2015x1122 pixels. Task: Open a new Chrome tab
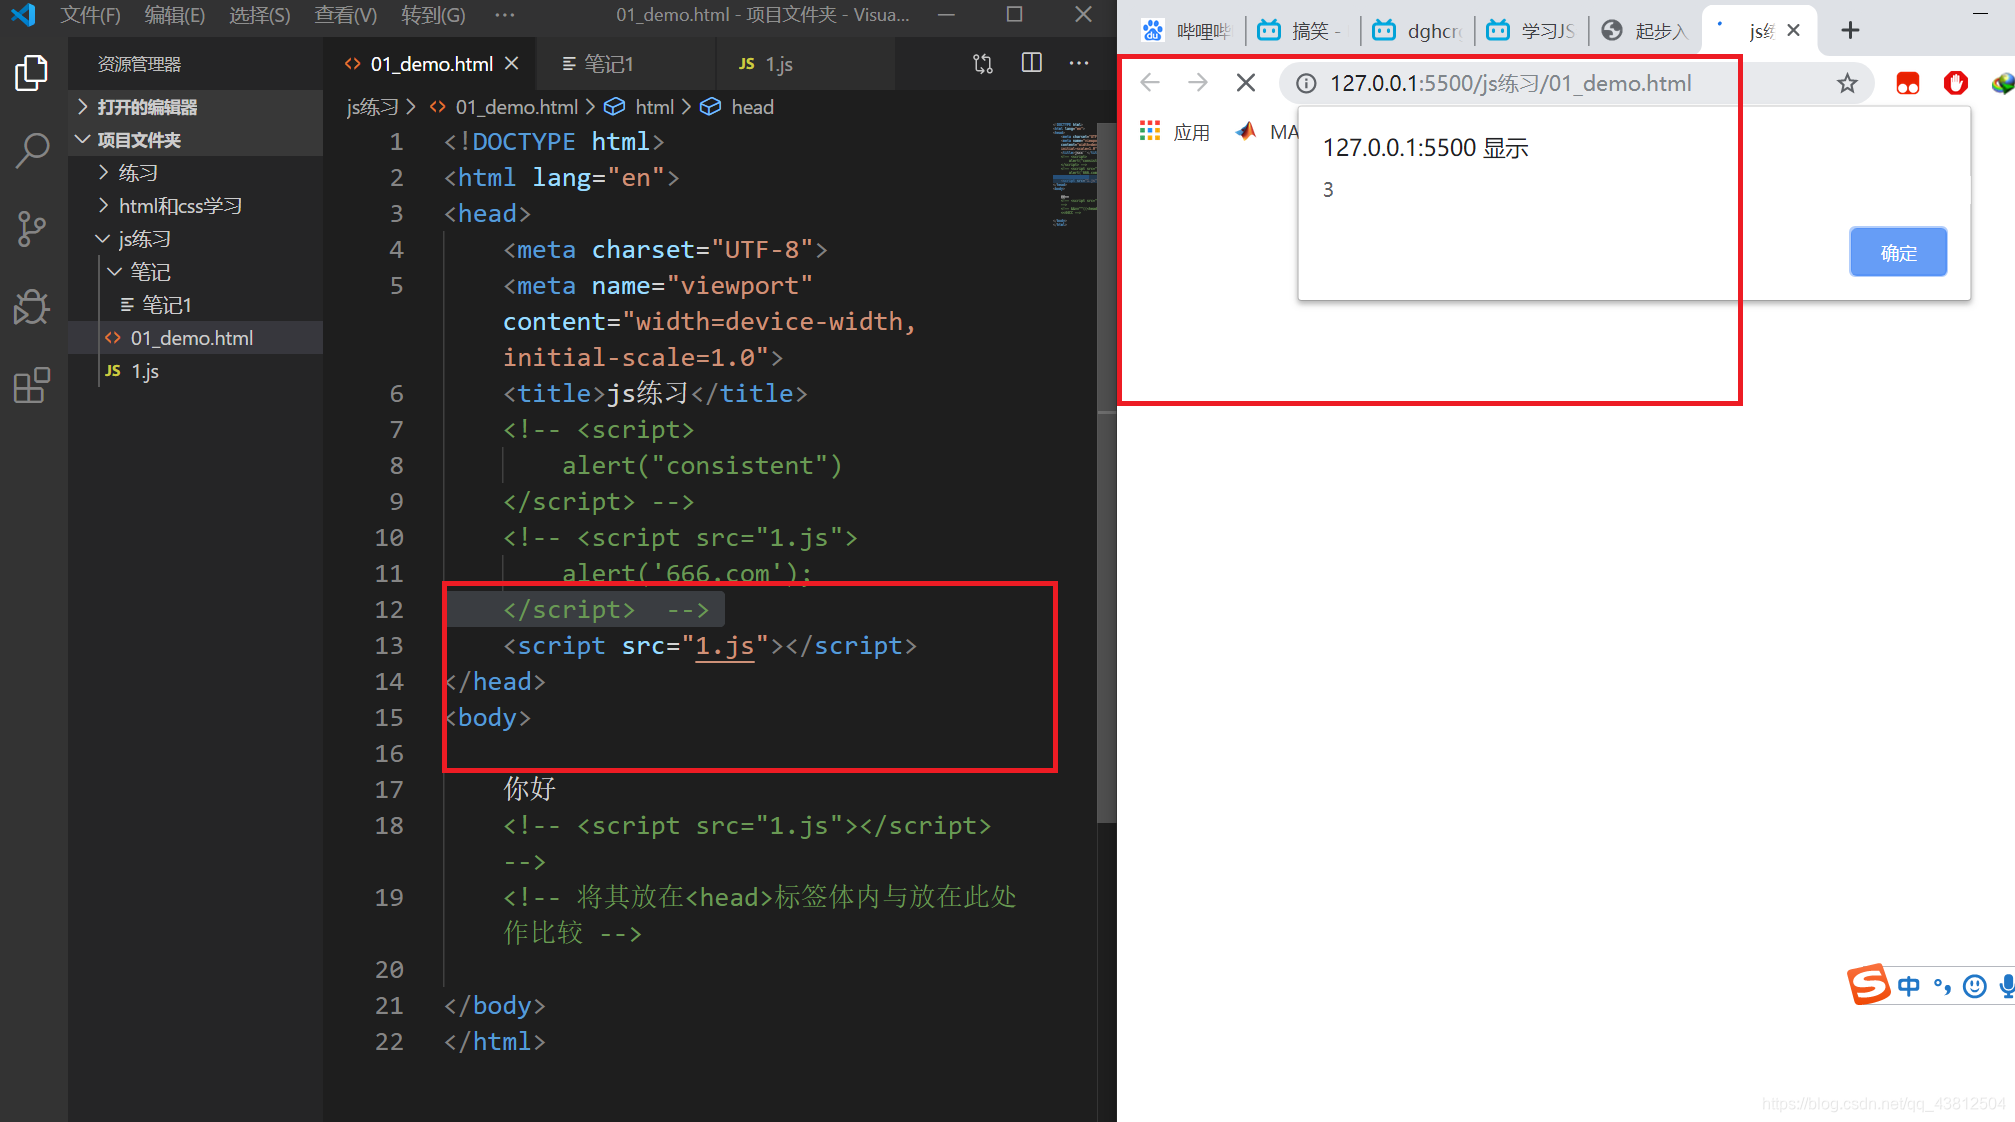click(1850, 30)
